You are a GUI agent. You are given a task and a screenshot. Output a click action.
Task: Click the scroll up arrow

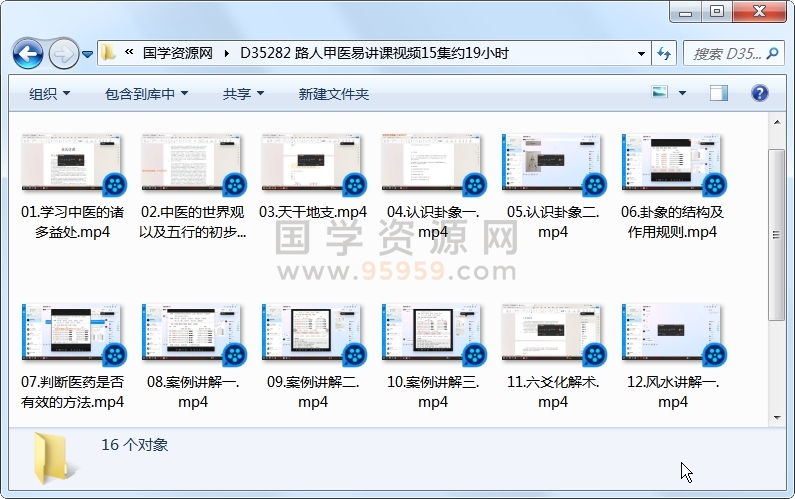[777, 122]
